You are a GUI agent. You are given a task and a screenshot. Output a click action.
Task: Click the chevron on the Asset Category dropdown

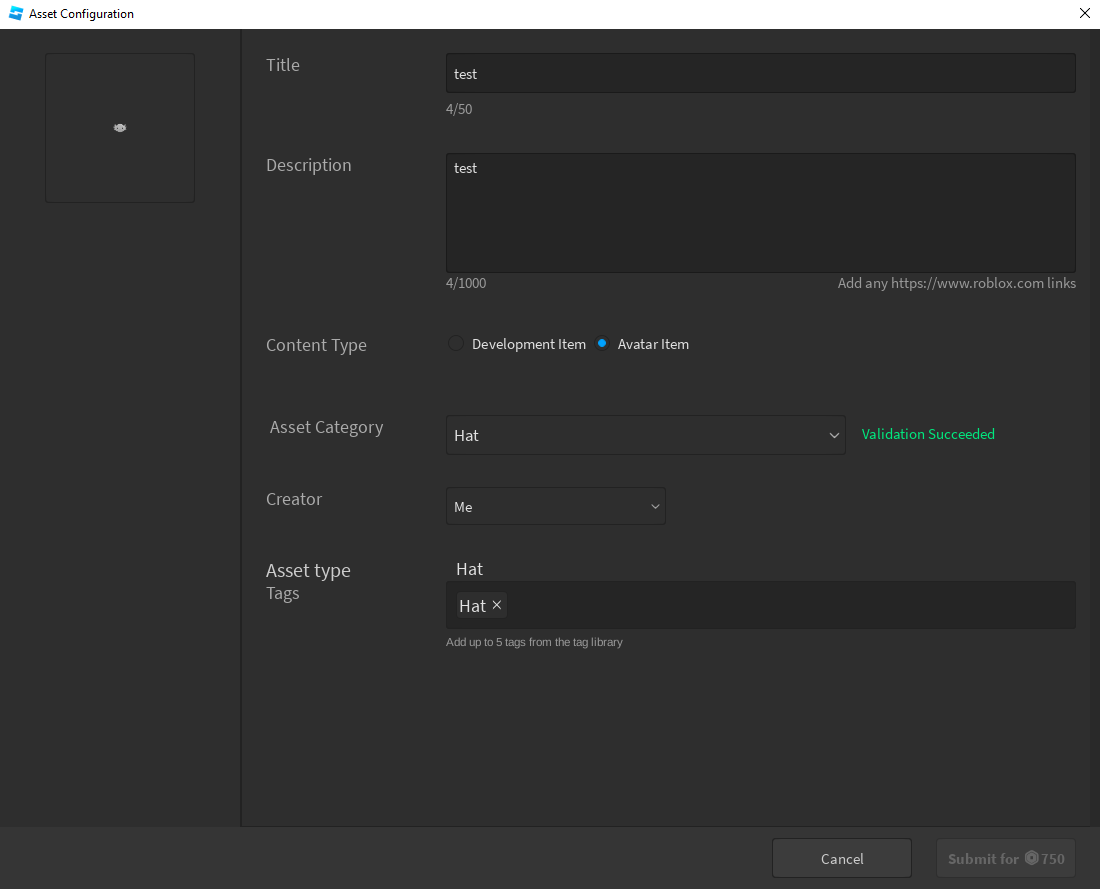[x=834, y=435]
